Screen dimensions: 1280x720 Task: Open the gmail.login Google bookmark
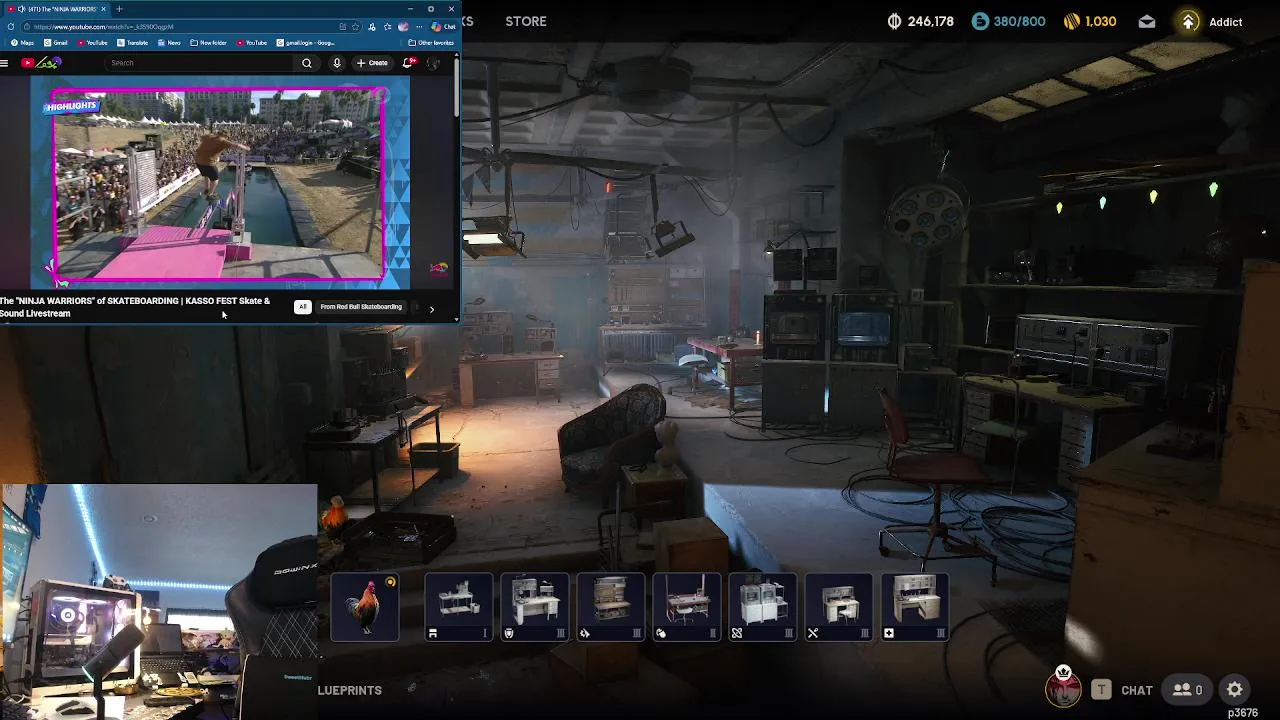click(x=305, y=43)
